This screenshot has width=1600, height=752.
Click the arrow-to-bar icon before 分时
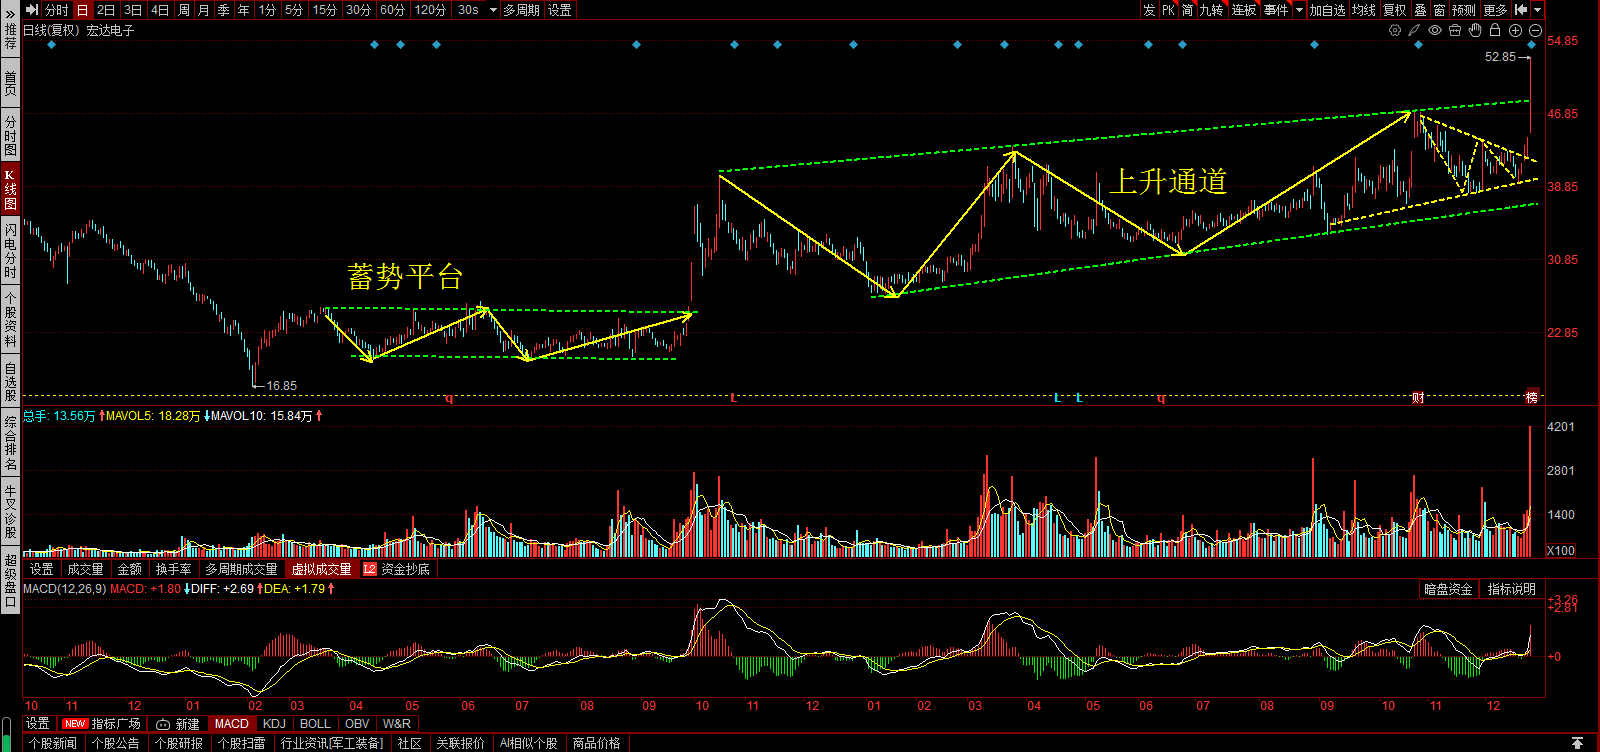[31, 9]
